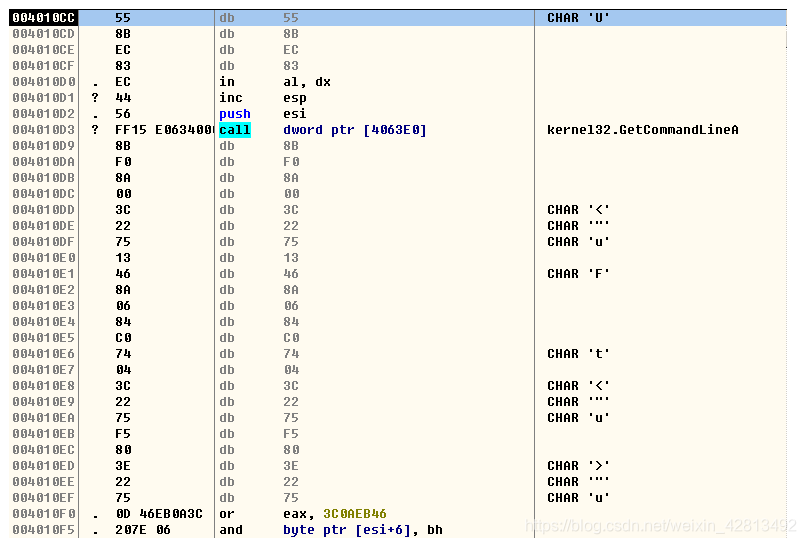Click the 'esi' operand of push
This screenshot has width=806, height=544.
[295, 114]
